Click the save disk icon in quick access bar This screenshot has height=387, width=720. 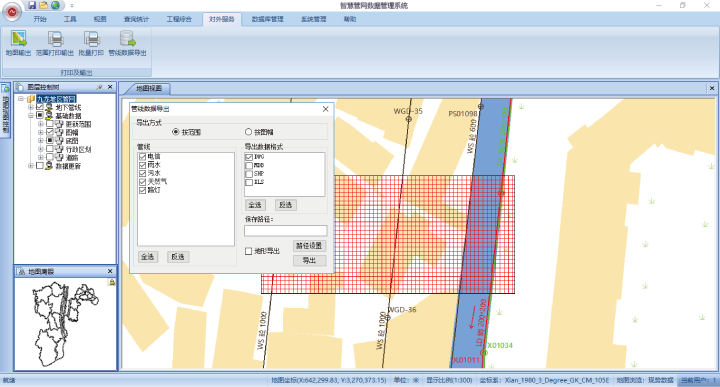[x=32, y=5]
